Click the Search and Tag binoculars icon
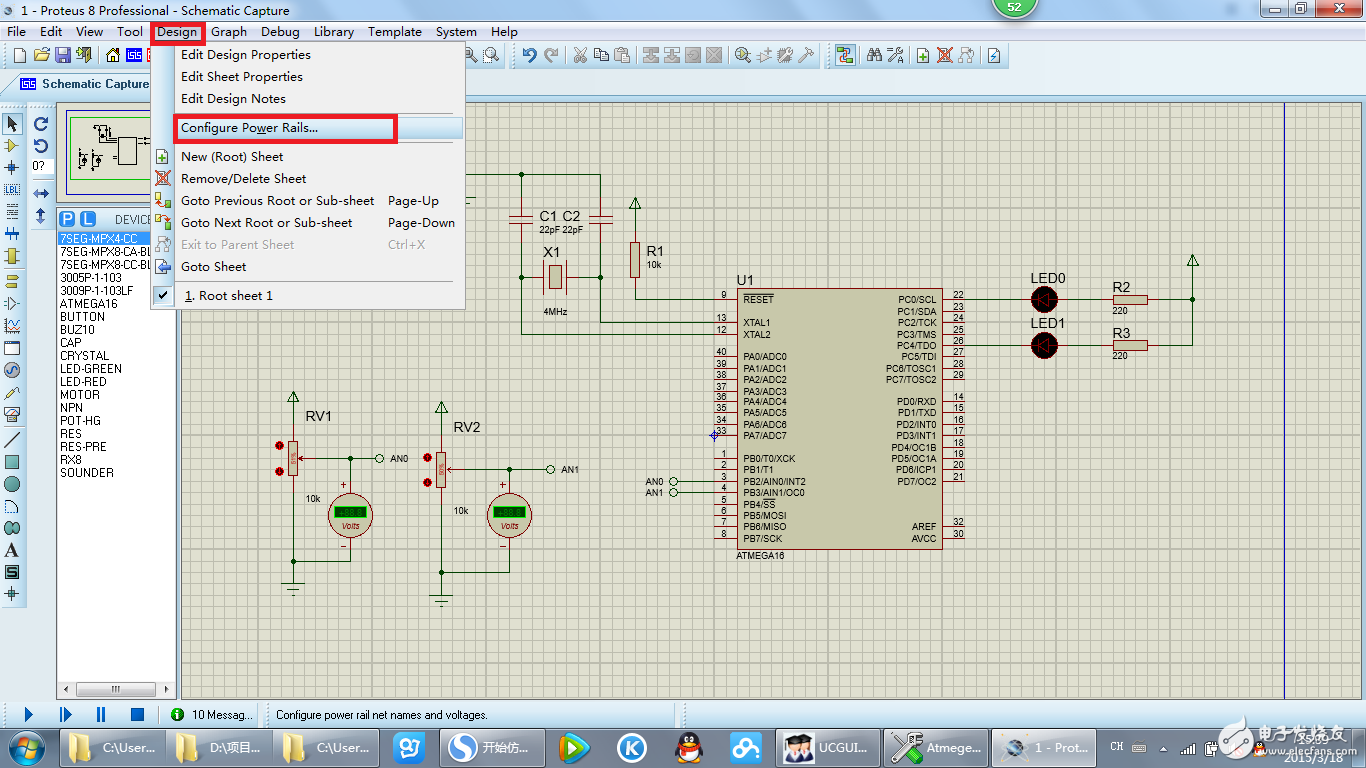1366x768 pixels. point(874,55)
